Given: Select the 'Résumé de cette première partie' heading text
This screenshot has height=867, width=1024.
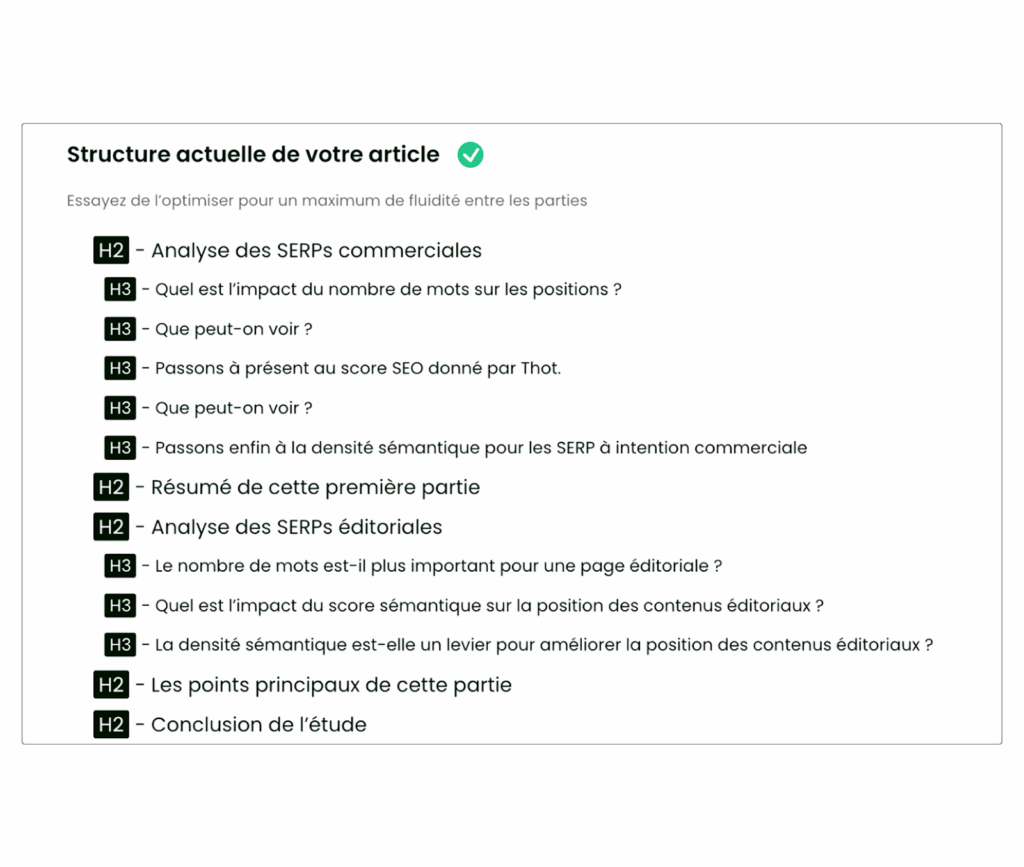Looking at the screenshot, I should [x=315, y=488].
